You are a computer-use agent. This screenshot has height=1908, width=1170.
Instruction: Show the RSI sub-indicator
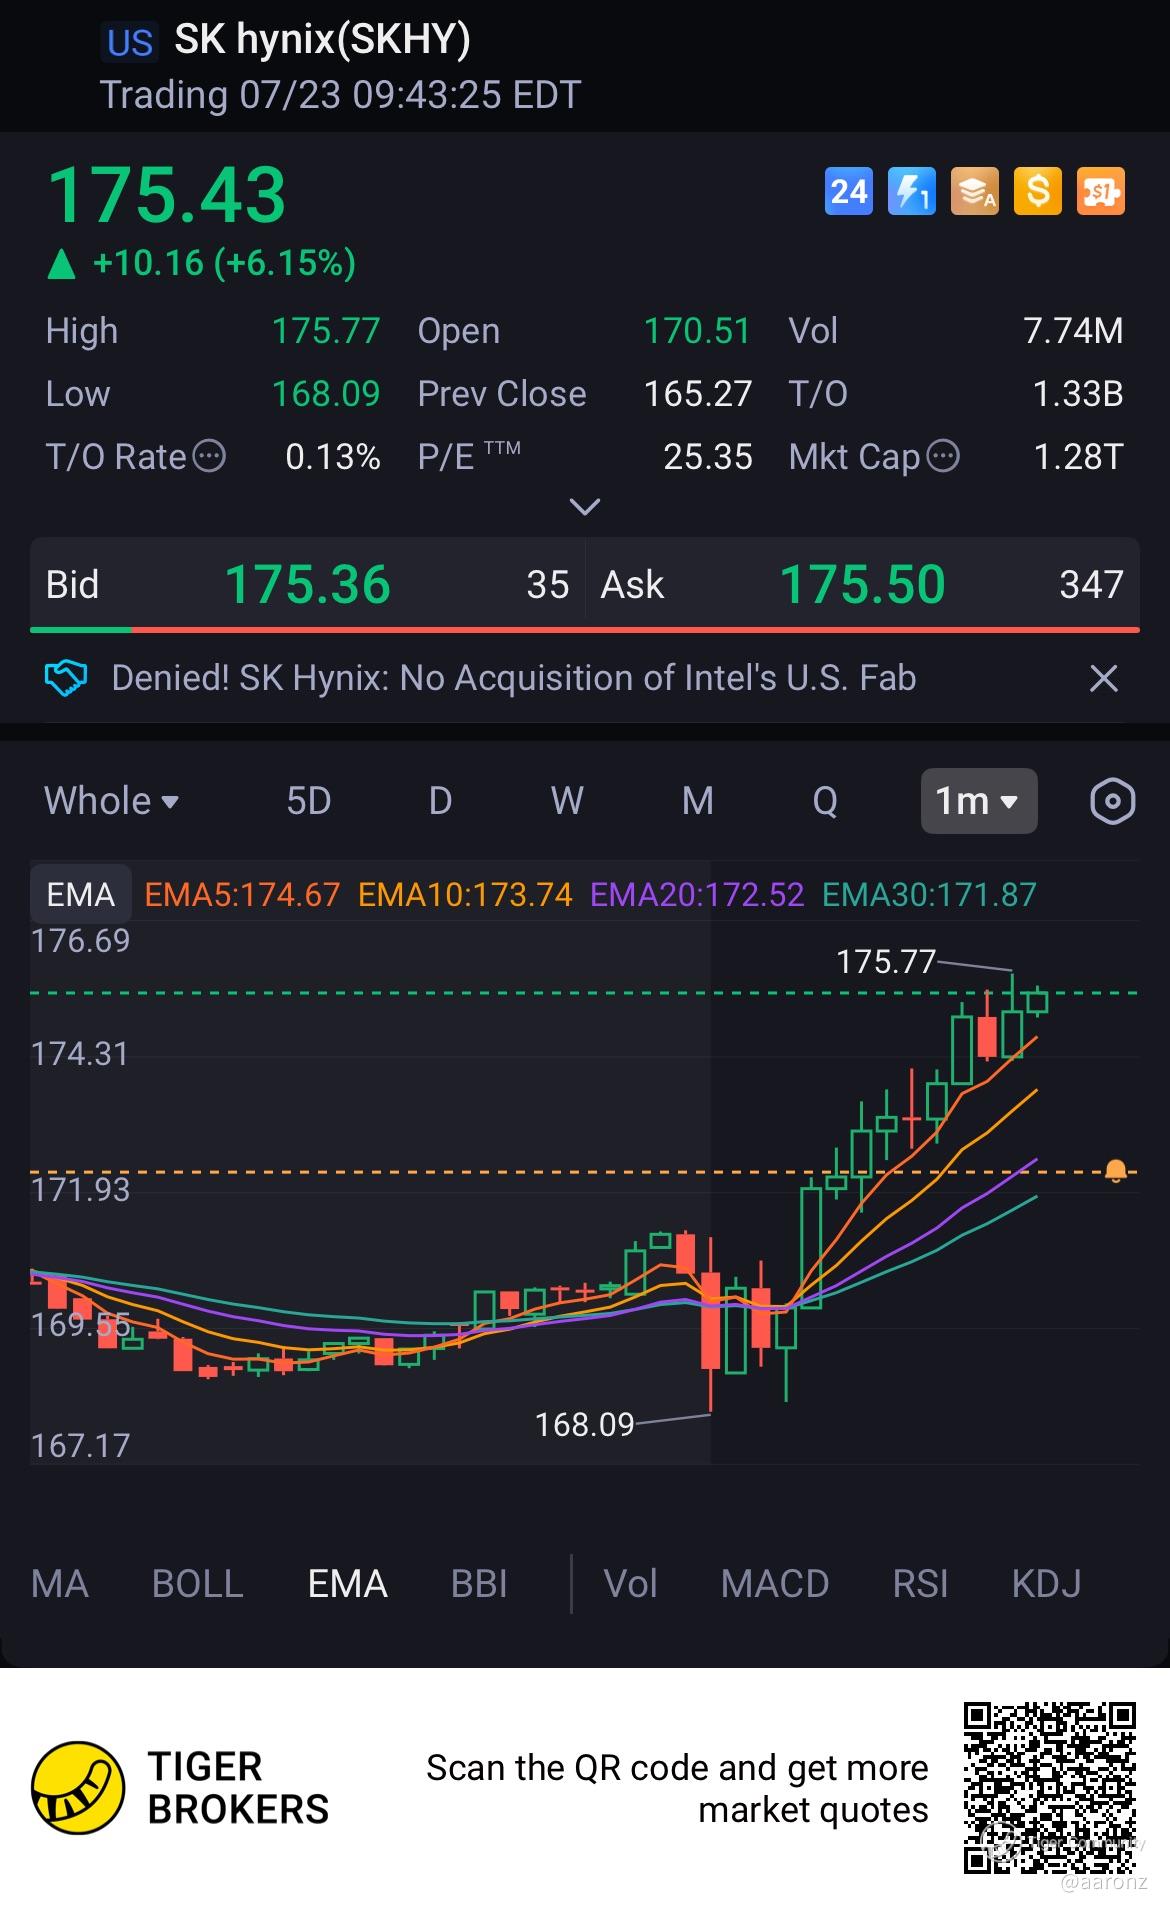(x=920, y=1584)
